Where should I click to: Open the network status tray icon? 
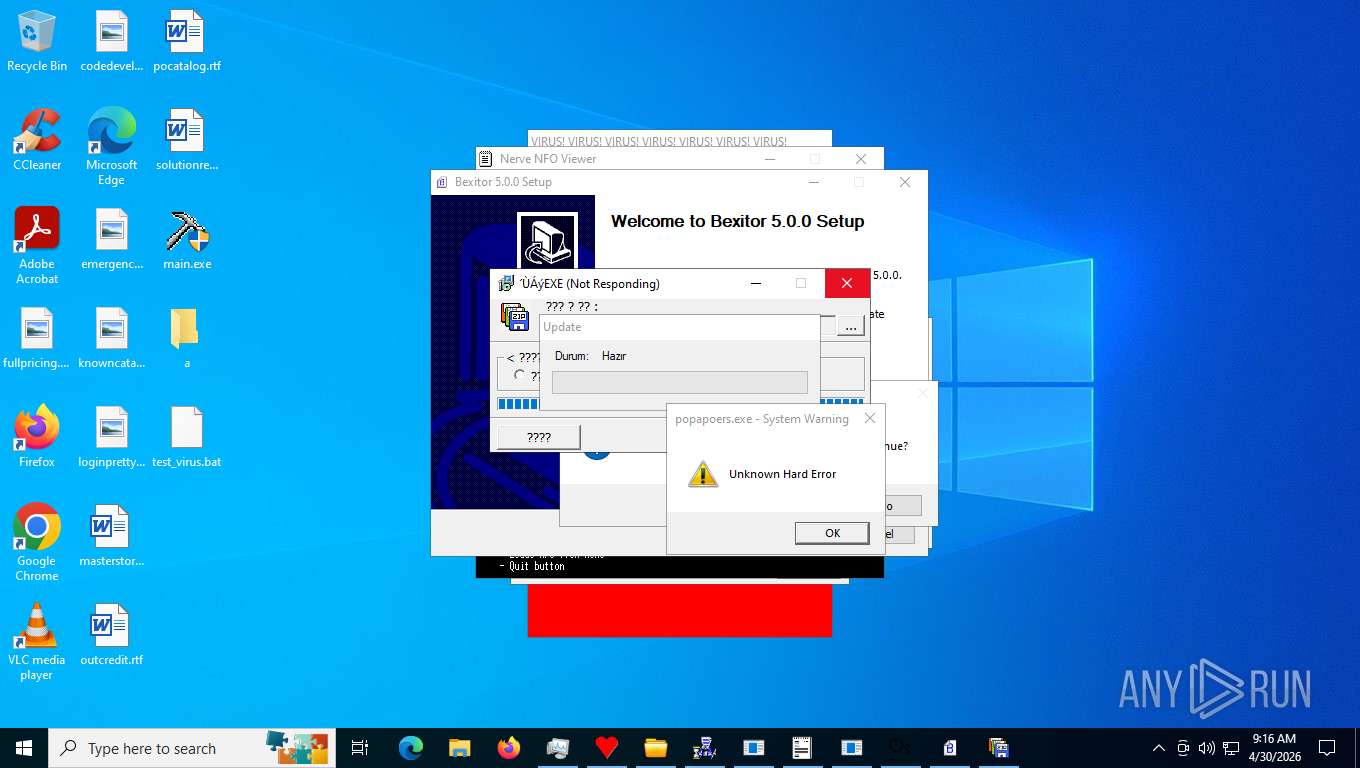(1231, 748)
